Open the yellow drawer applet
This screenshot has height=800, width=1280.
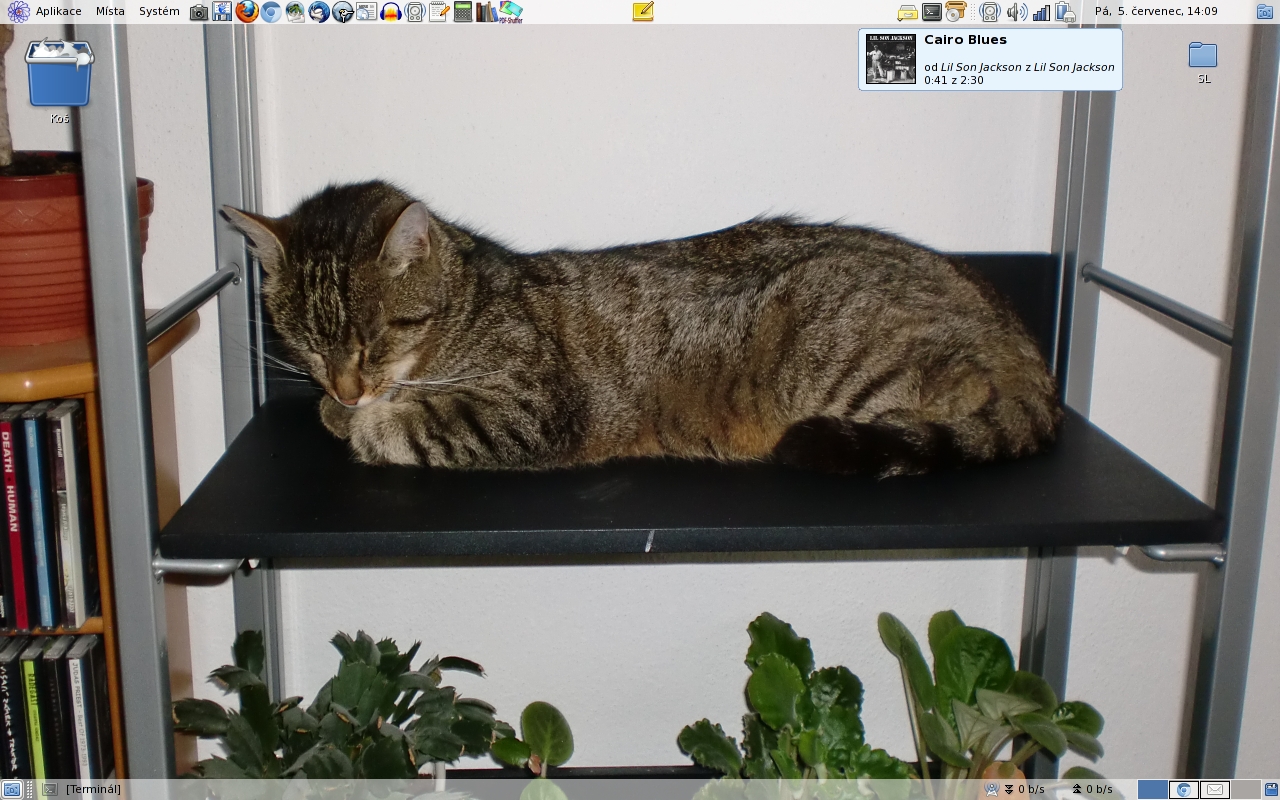coord(907,12)
